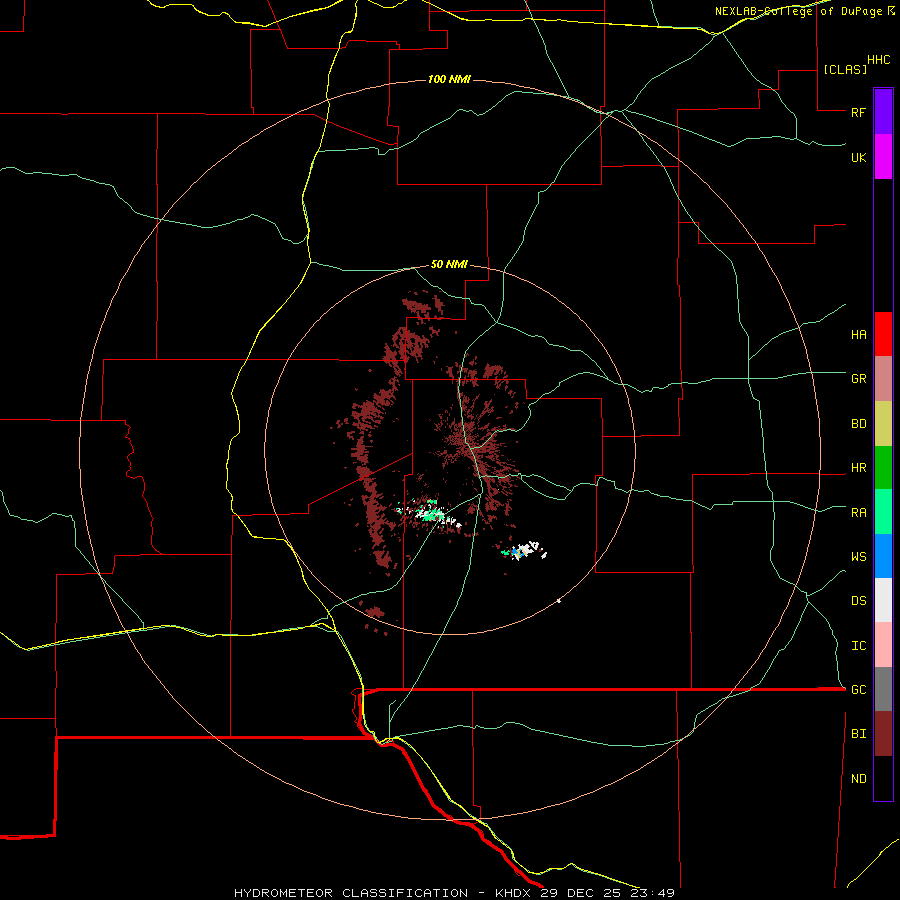The image size is (900, 900).
Task: Click the RF purple legend swatch
Action: (883, 111)
